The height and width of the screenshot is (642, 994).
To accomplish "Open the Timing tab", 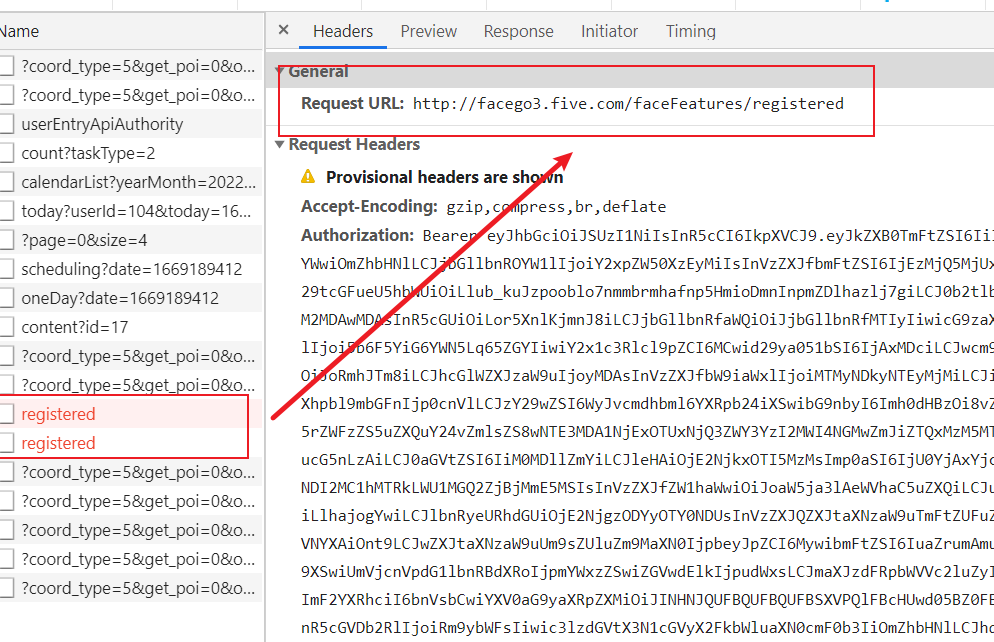I will 691,31.
